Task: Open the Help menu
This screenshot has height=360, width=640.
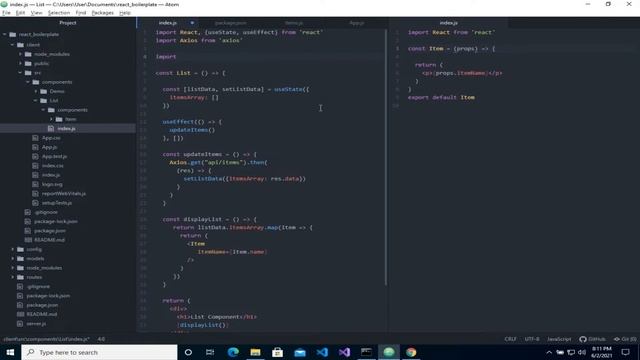Action: (125, 13)
